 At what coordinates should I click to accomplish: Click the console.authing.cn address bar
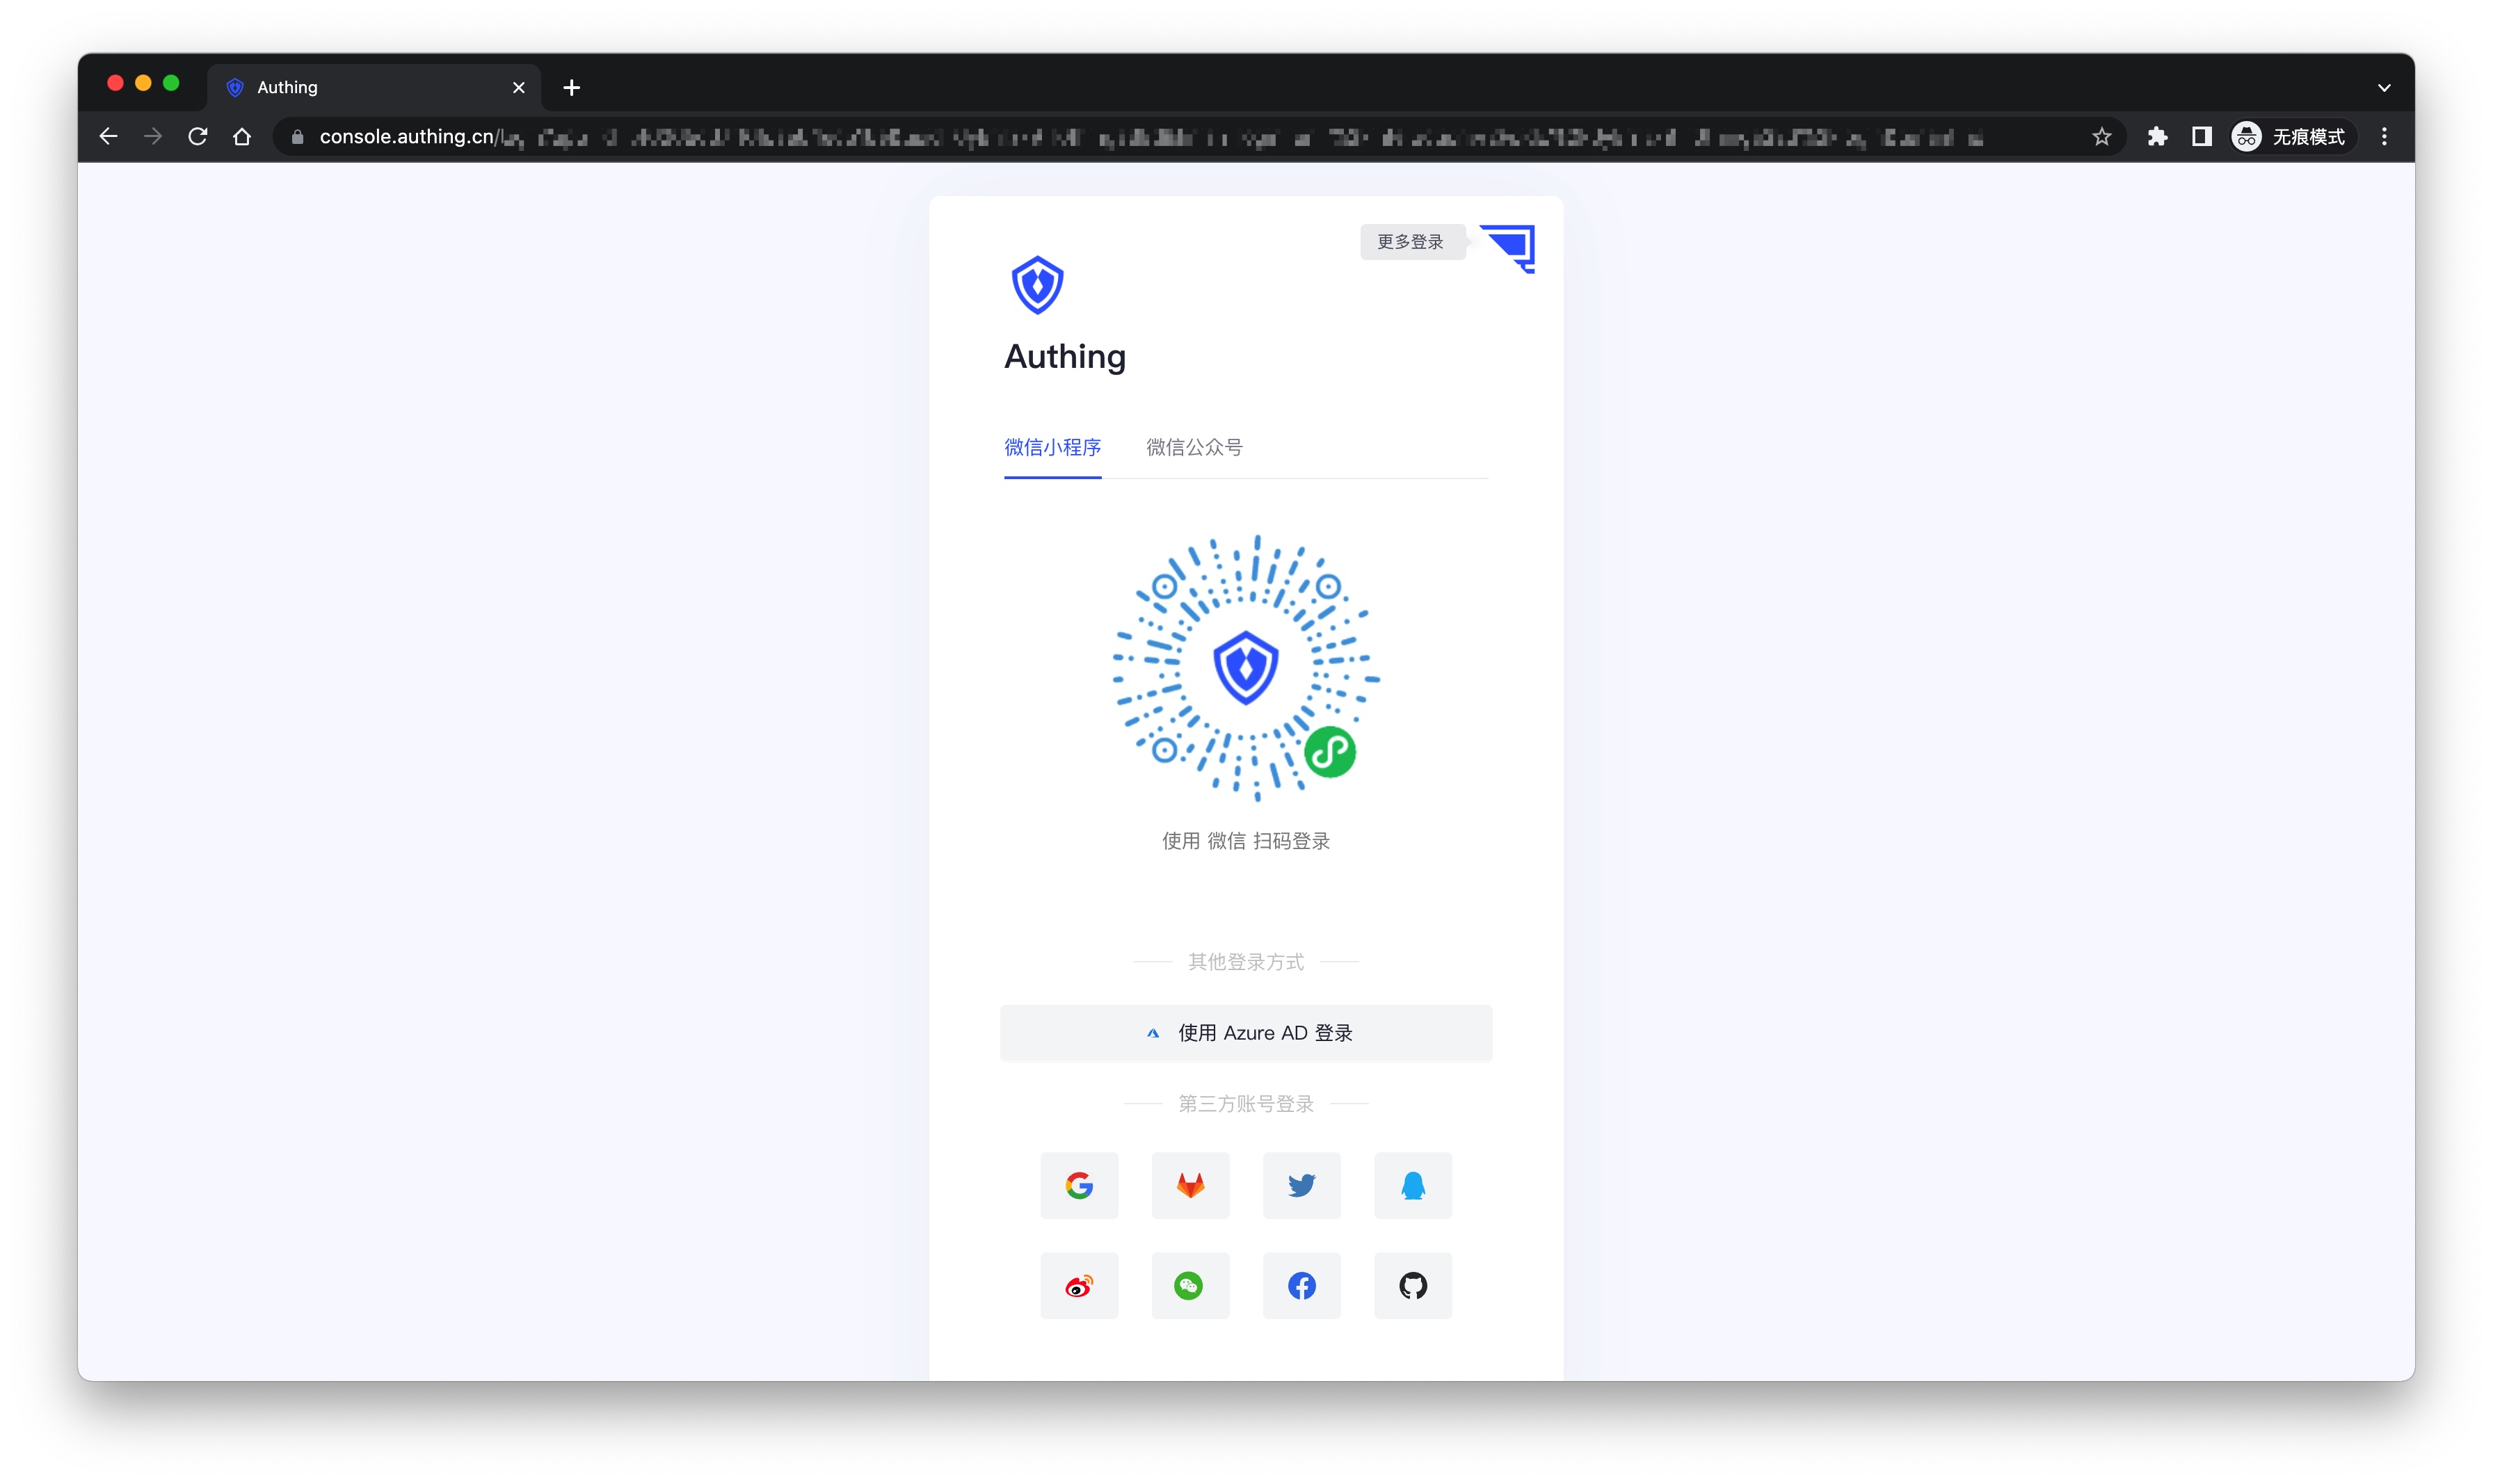click(1150, 137)
